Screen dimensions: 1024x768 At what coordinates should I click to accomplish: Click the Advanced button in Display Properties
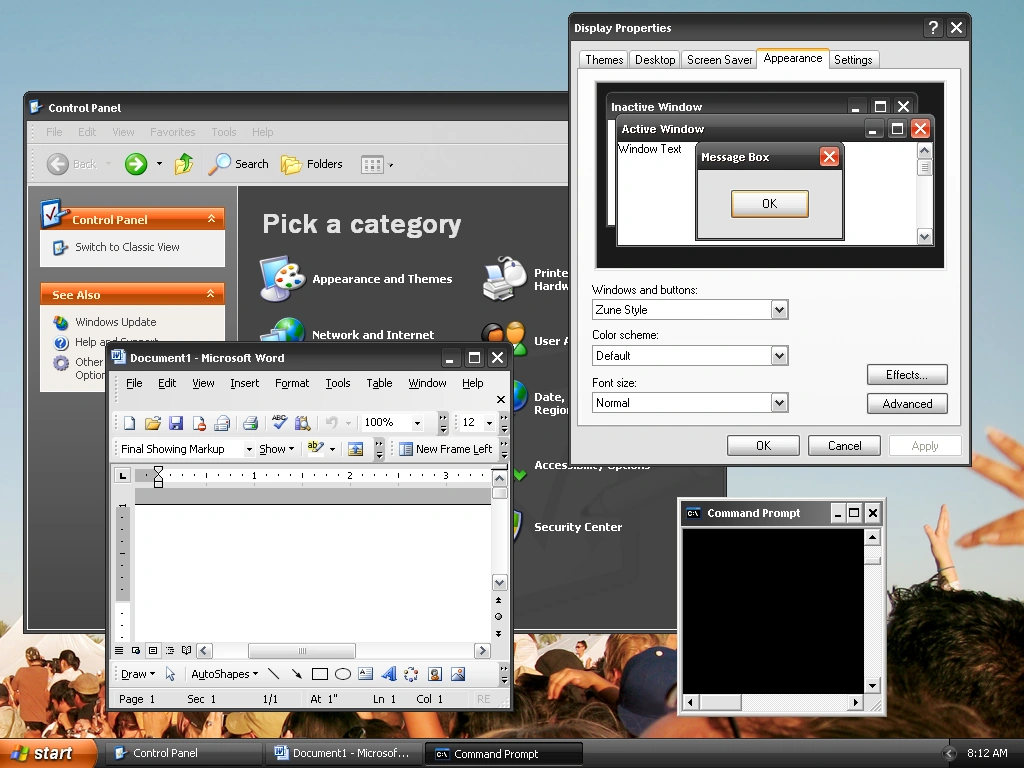coord(907,404)
